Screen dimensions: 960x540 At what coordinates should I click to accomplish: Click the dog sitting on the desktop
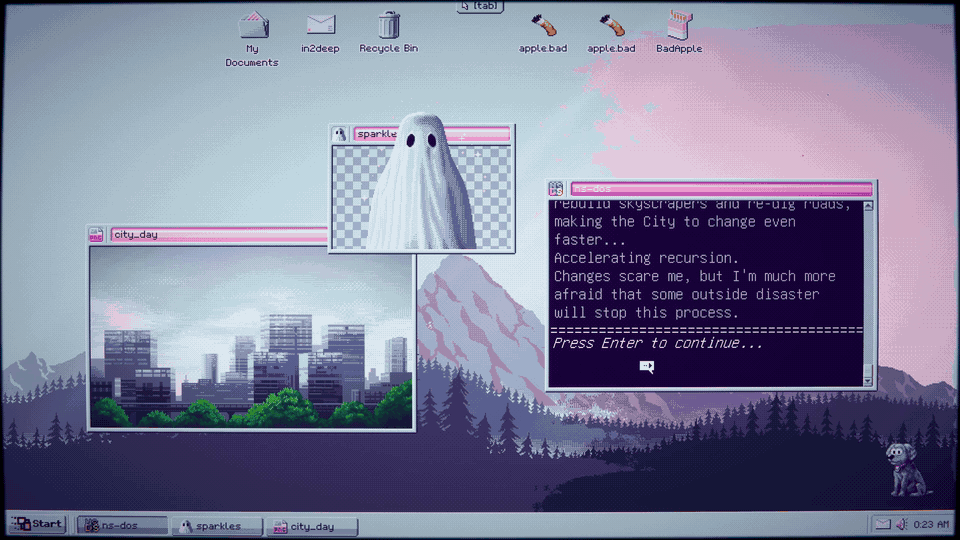[x=904, y=469]
